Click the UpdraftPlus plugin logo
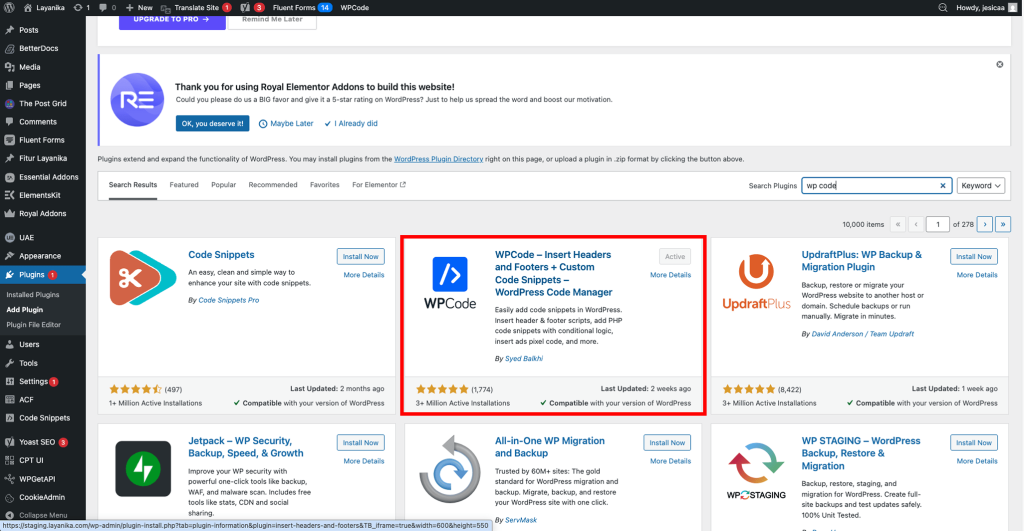The image size is (1024, 531). tap(756, 283)
